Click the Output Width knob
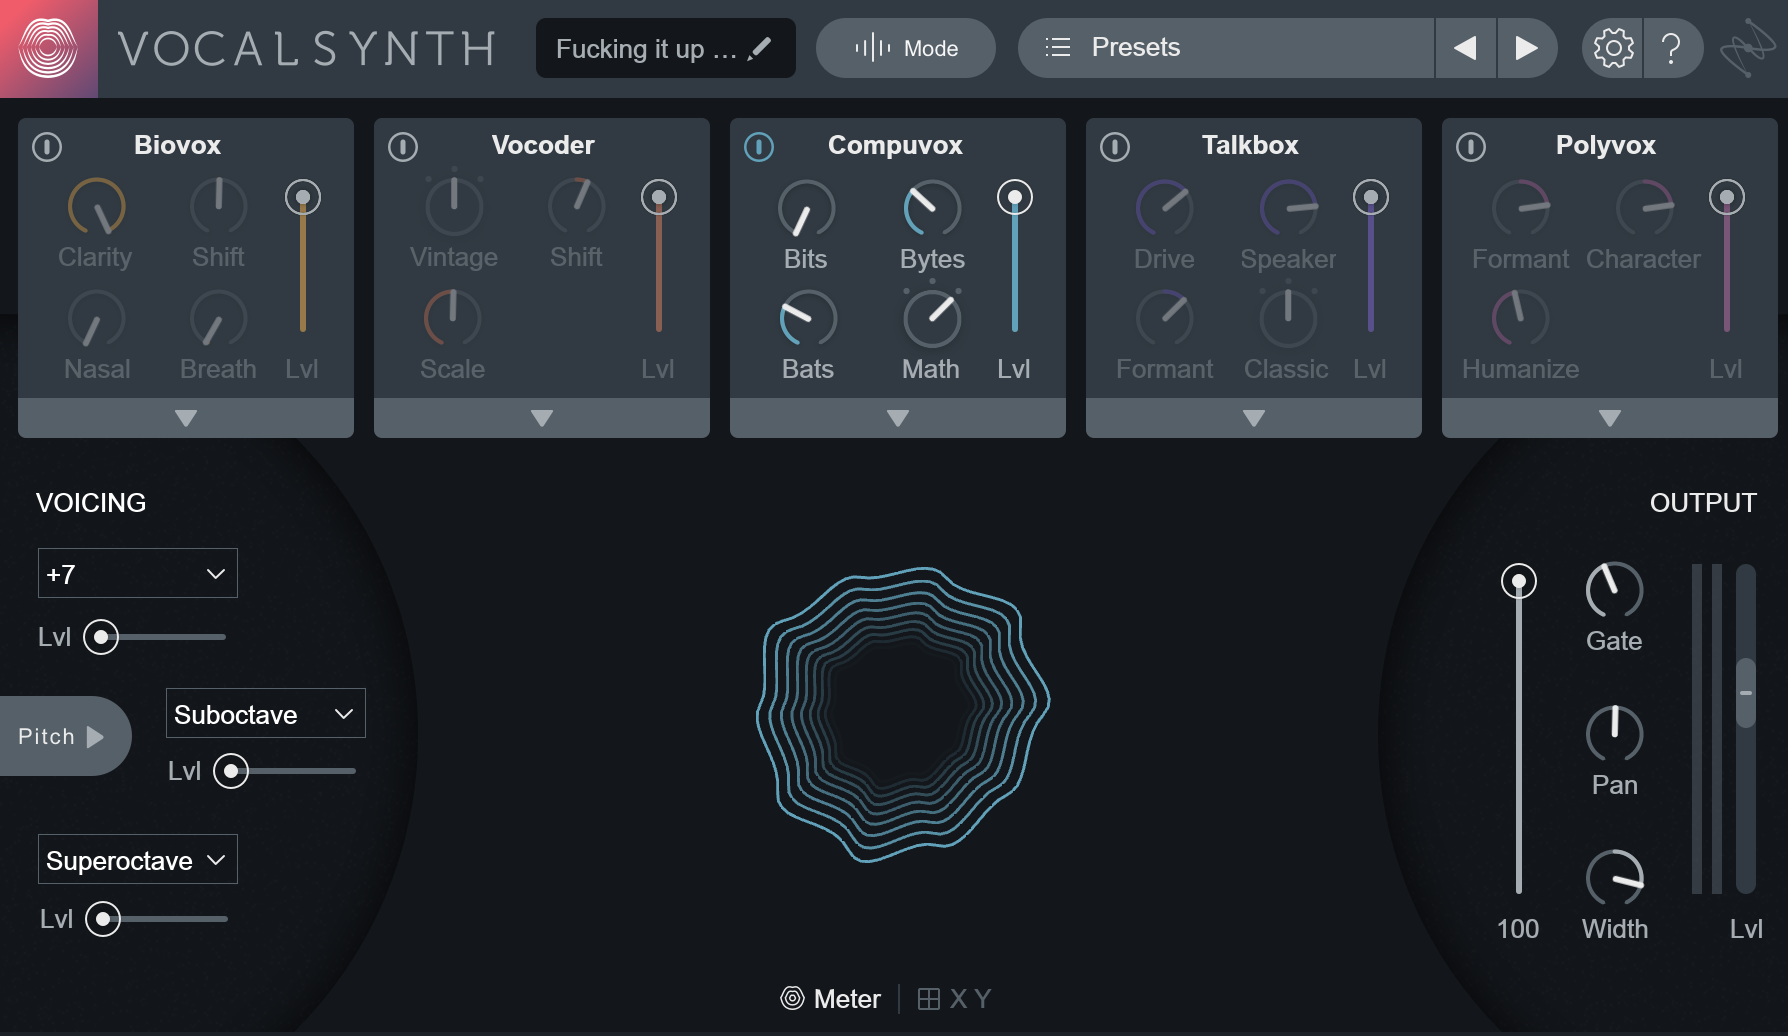The image size is (1788, 1036). (x=1614, y=878)
